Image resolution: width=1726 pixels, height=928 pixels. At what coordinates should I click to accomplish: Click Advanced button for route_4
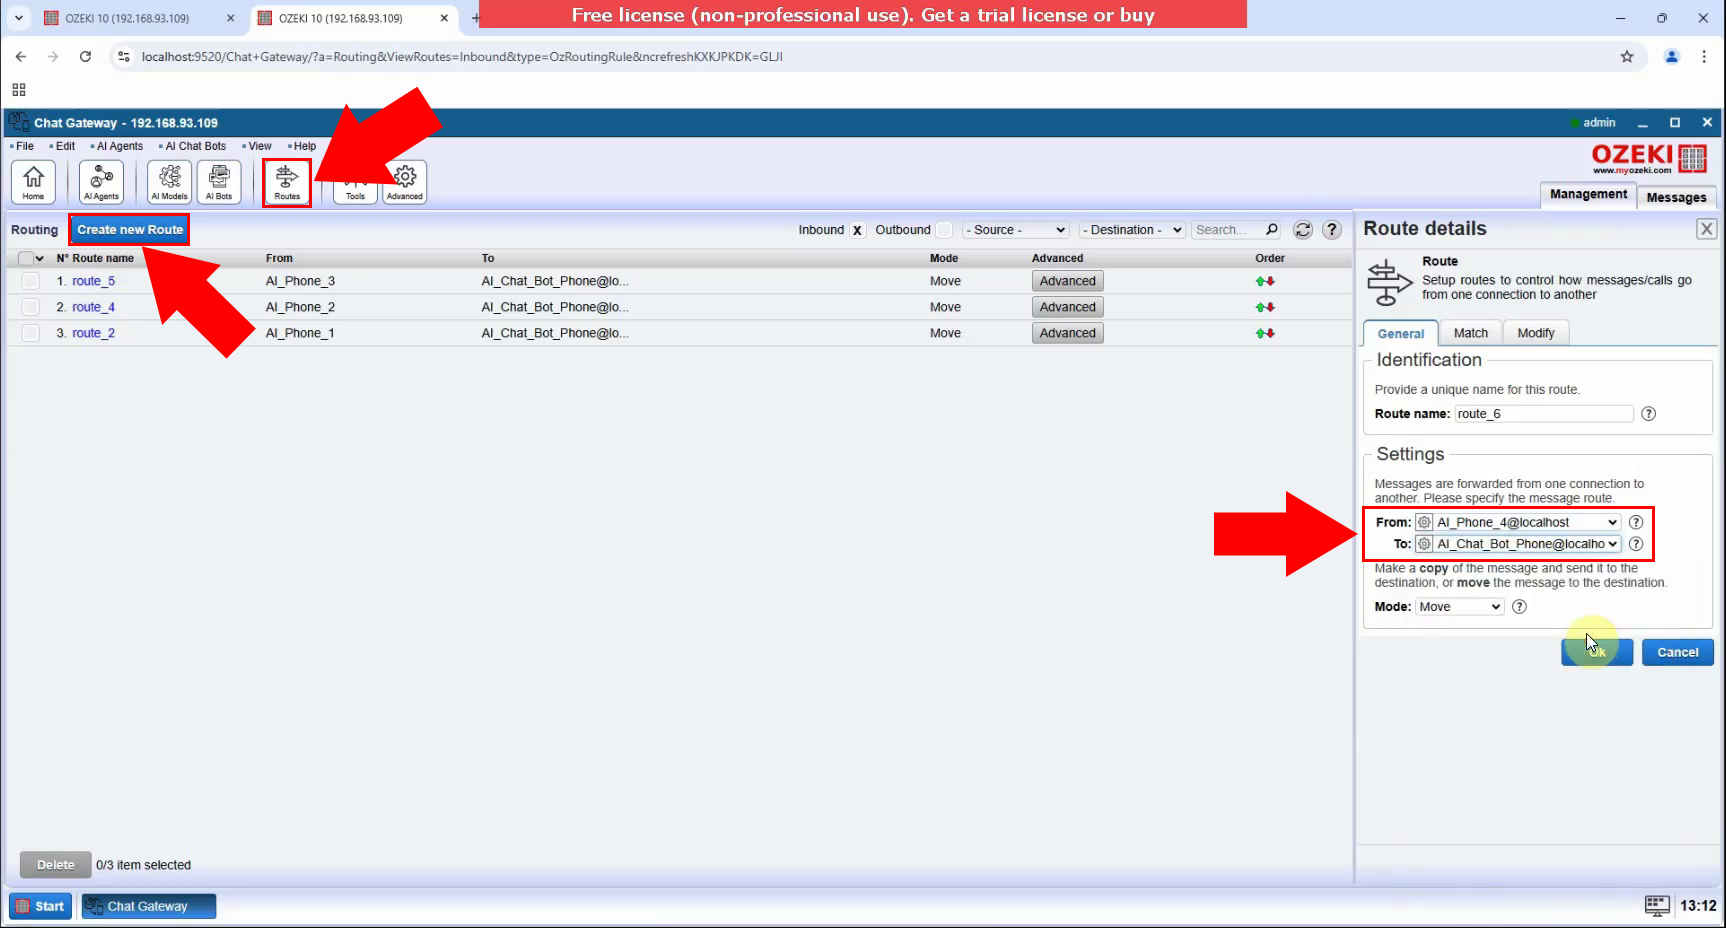pos(1067,307)
